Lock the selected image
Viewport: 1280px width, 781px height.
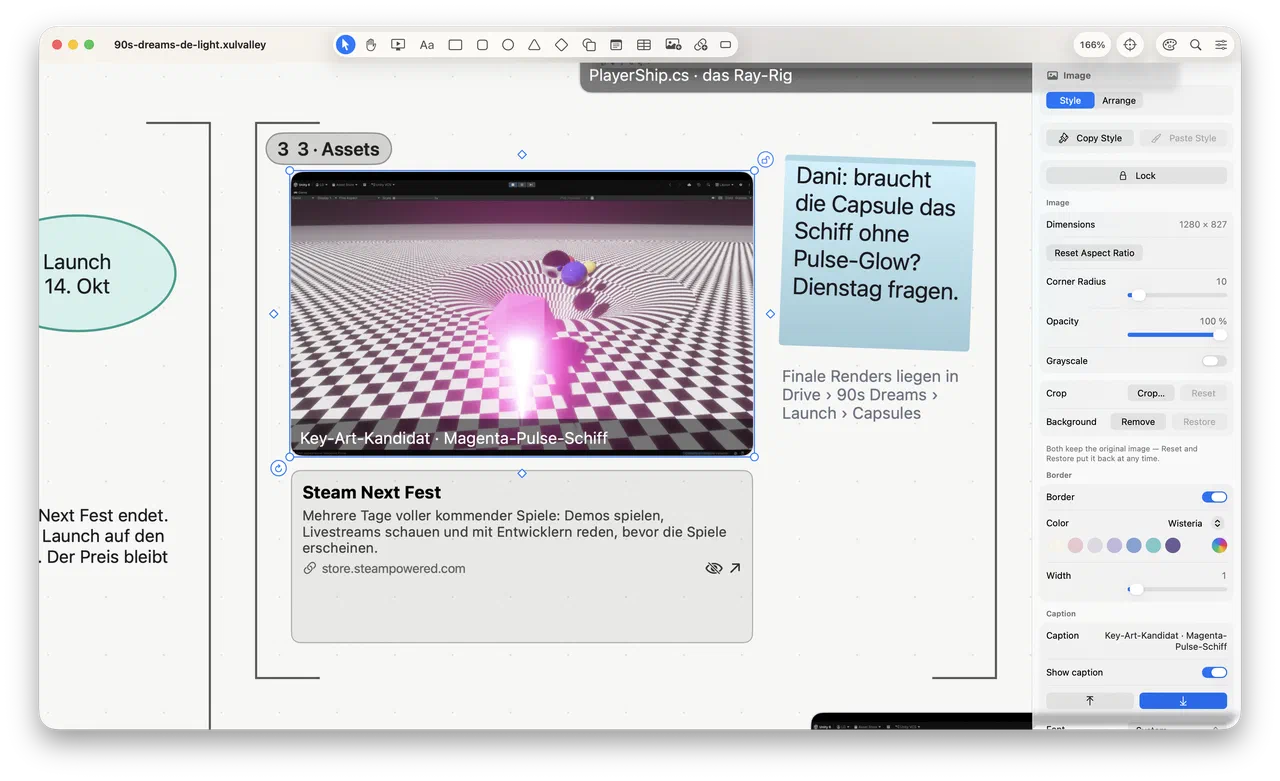pyautogui.click(x=1136, y=176)
